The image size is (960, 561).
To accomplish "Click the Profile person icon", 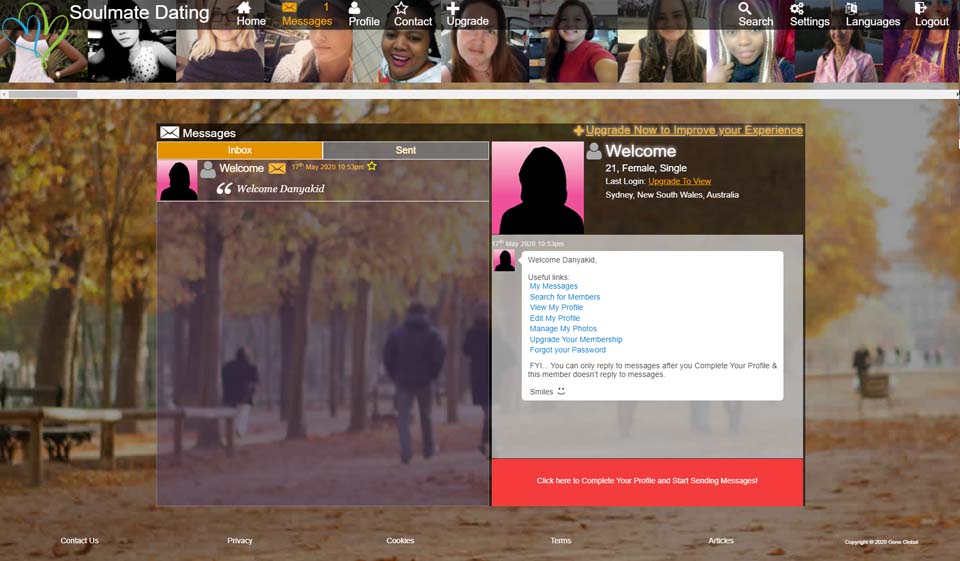I will point(354,8).
